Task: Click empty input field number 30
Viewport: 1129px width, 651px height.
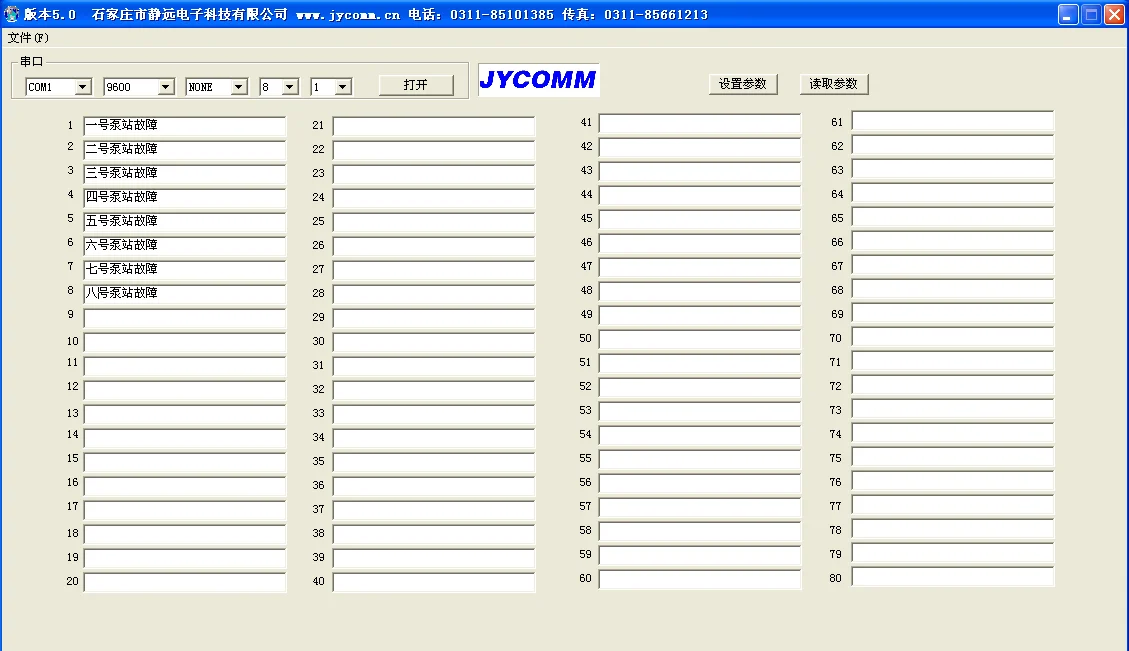Action: 433,342
